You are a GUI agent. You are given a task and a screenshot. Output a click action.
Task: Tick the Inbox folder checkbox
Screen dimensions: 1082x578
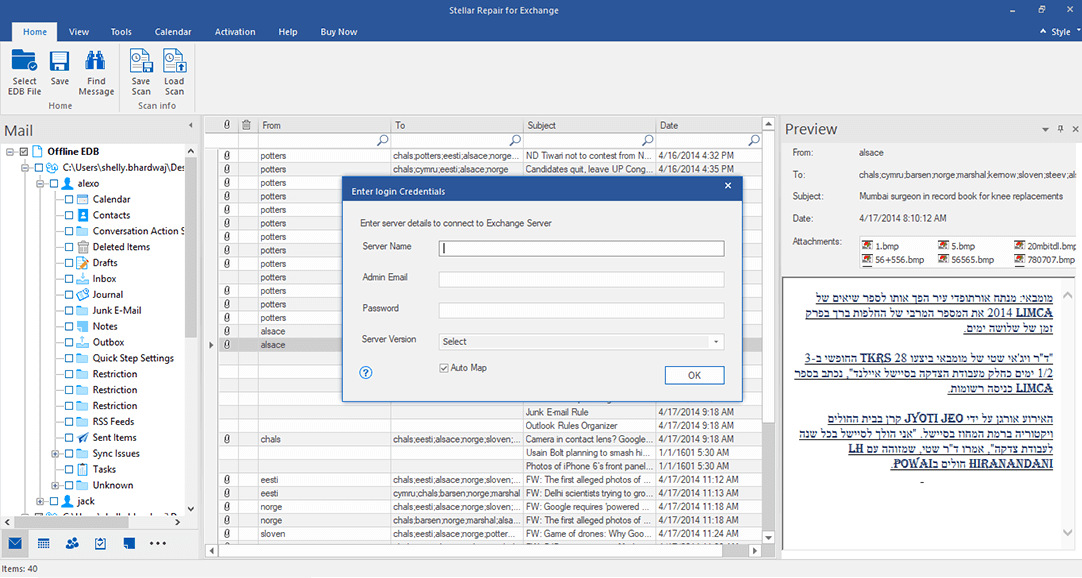coord(69,279)
